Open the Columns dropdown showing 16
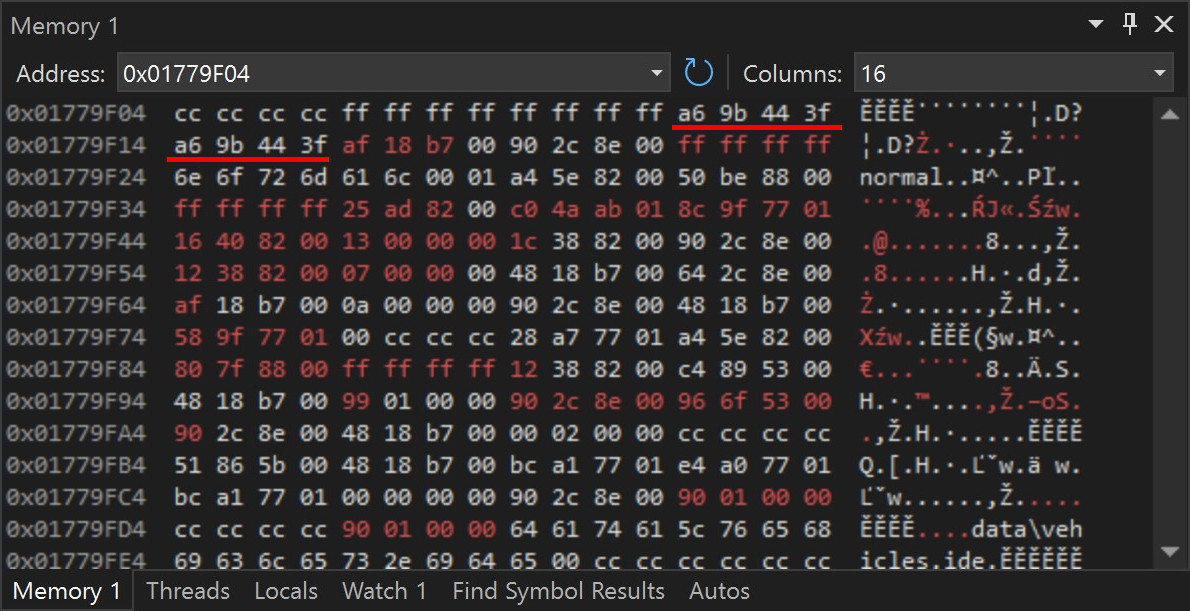 (1160, 72)
